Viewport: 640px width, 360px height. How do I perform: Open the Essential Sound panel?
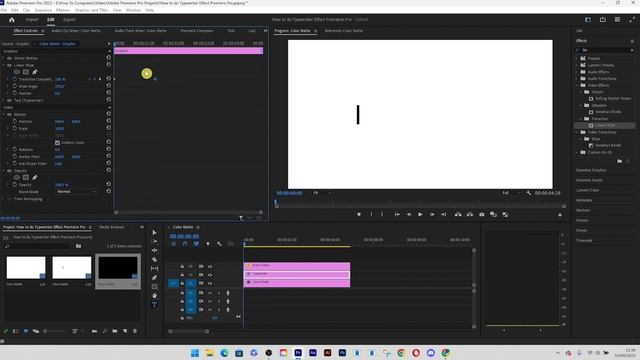tap(589, 180)
